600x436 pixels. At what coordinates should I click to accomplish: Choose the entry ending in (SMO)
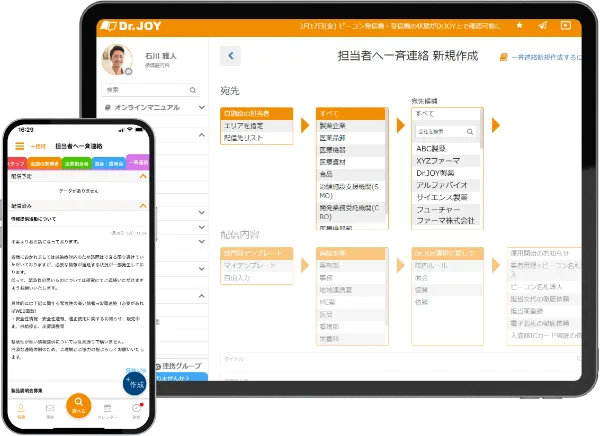351,191
